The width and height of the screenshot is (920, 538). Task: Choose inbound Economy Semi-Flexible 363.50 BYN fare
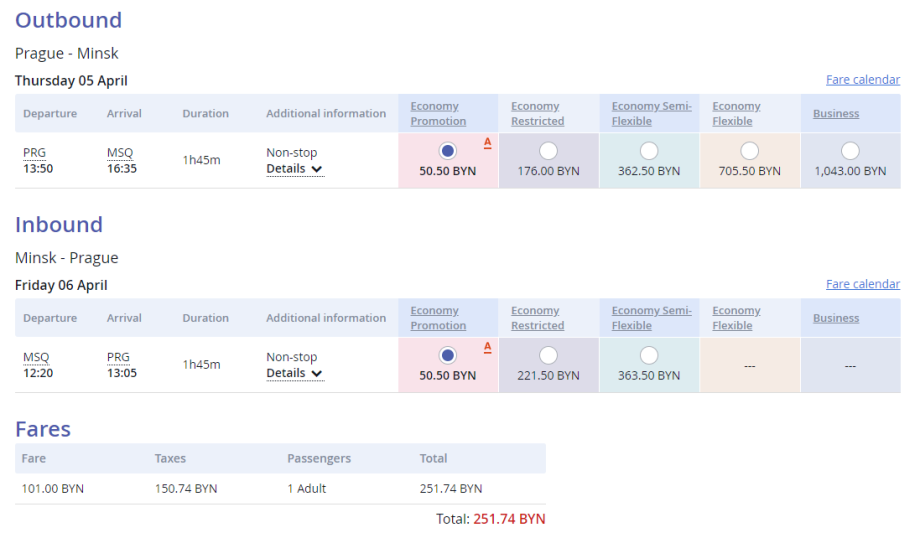pyautogui.click(x=649, y=355)
